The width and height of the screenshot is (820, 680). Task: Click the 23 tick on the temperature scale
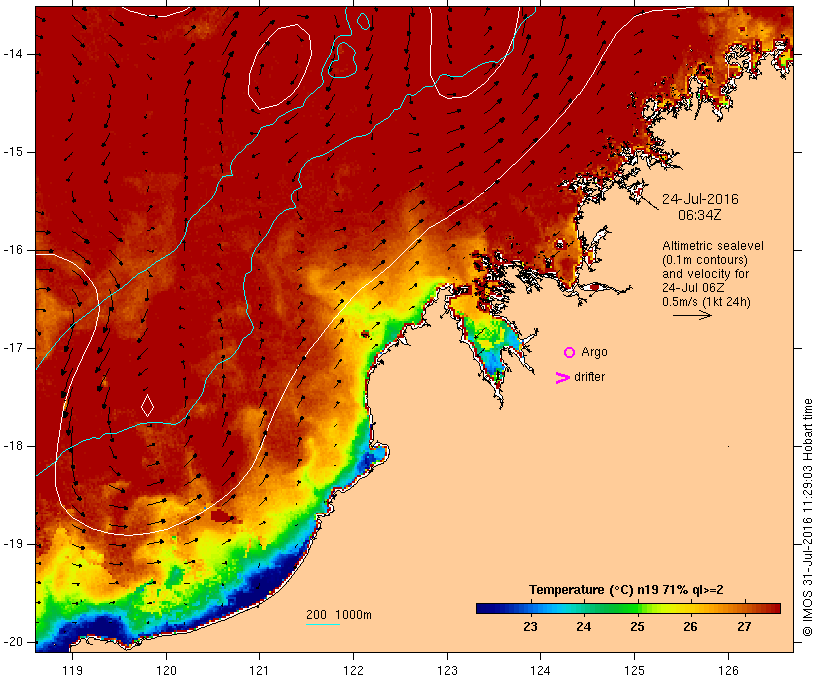pos(530,627)
